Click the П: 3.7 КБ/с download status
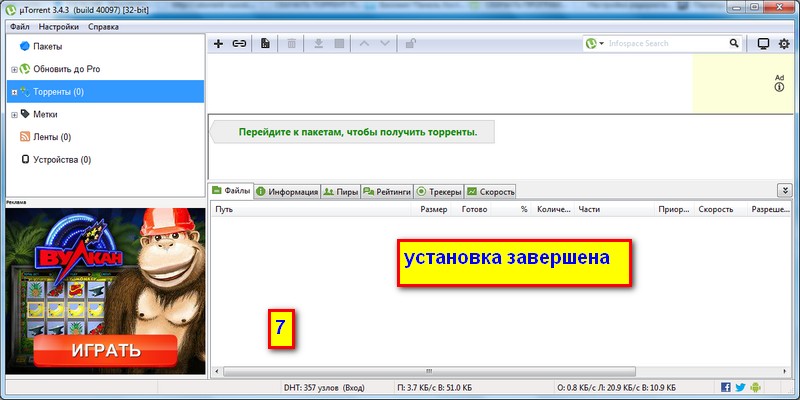This screenshot has width=800, height=400. pos(435,387)
